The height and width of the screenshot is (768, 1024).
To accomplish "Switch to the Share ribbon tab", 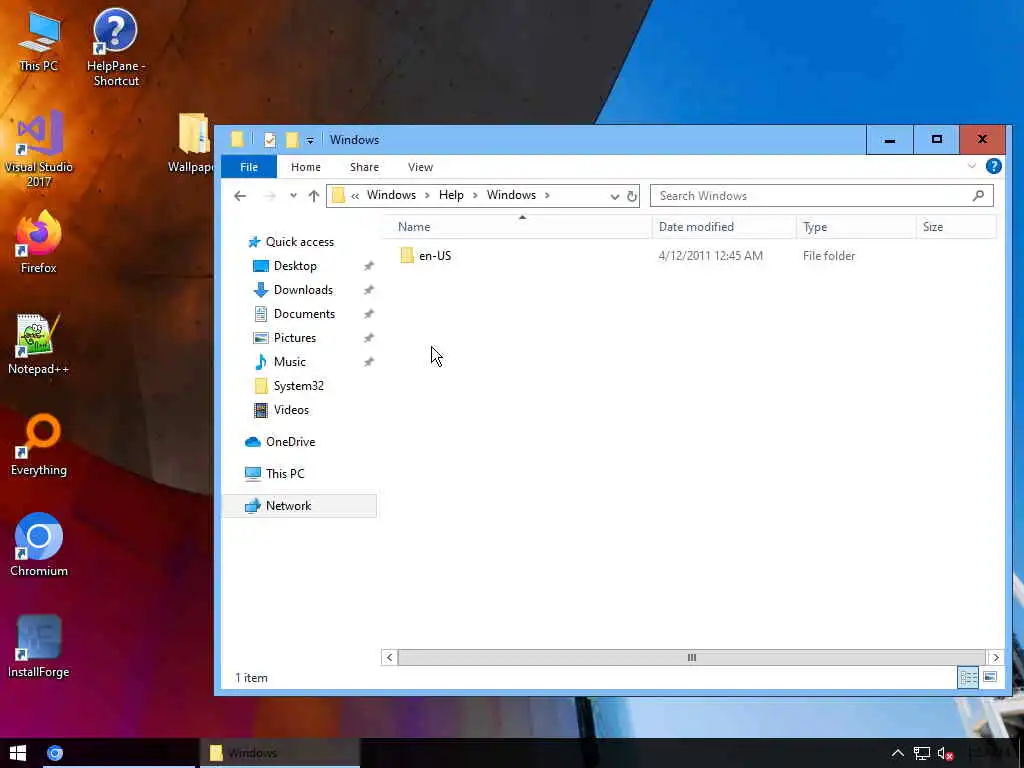I will 364,167.
